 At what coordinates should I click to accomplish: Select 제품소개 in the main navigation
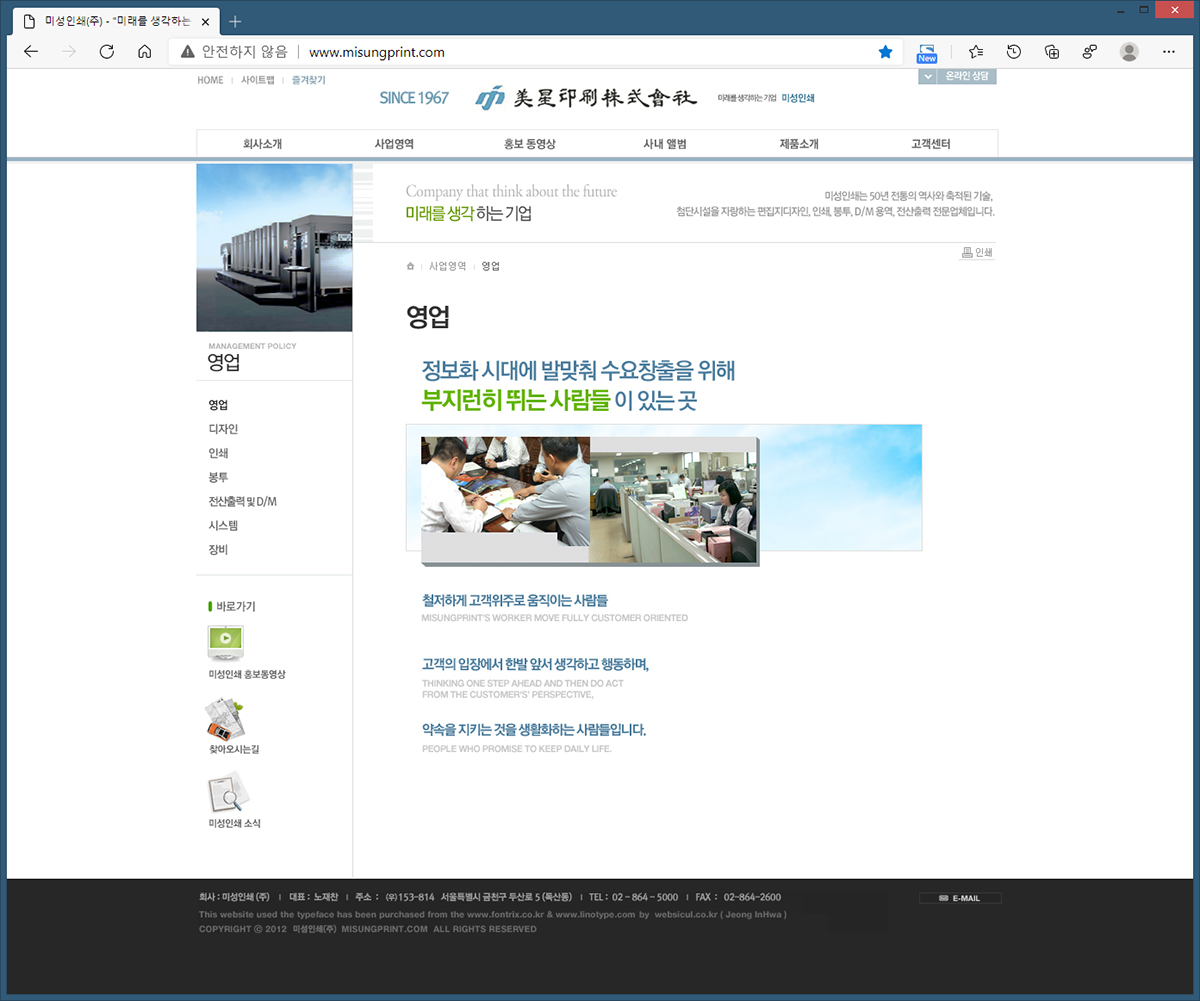(799, 144)
